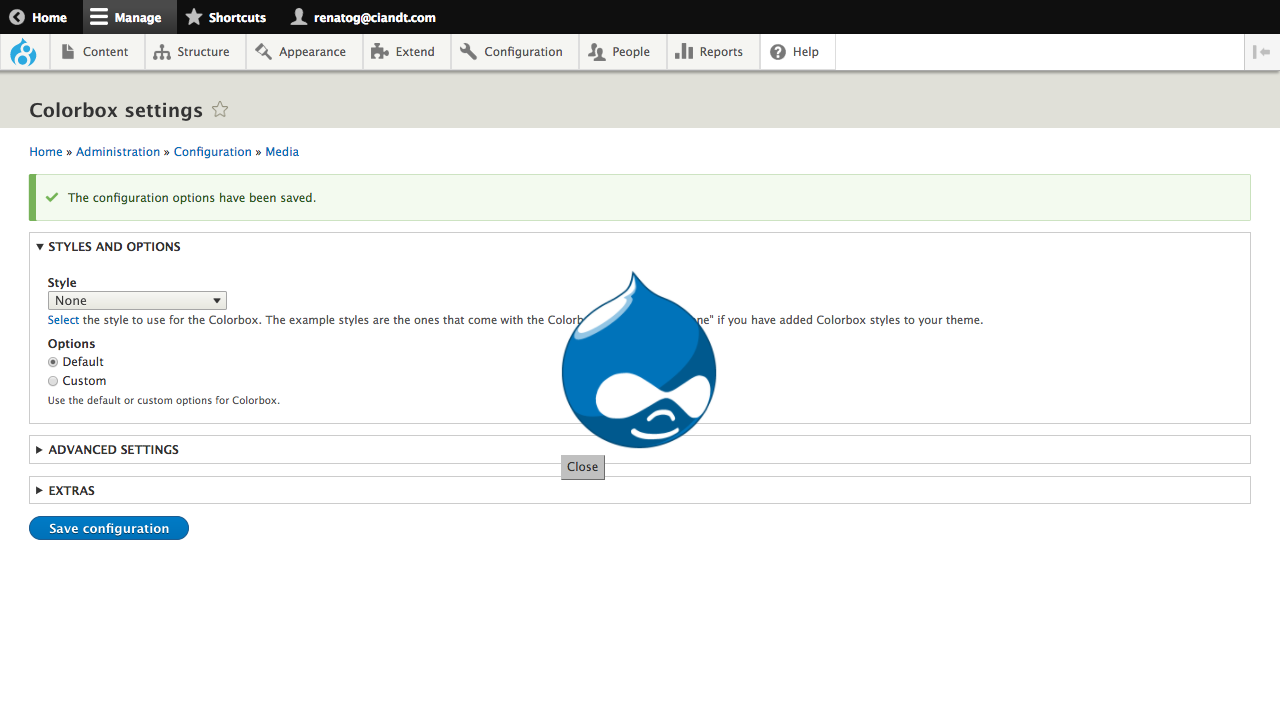Follow the Home breadcrumb link

pyautogui.click(x=46, y=152)
